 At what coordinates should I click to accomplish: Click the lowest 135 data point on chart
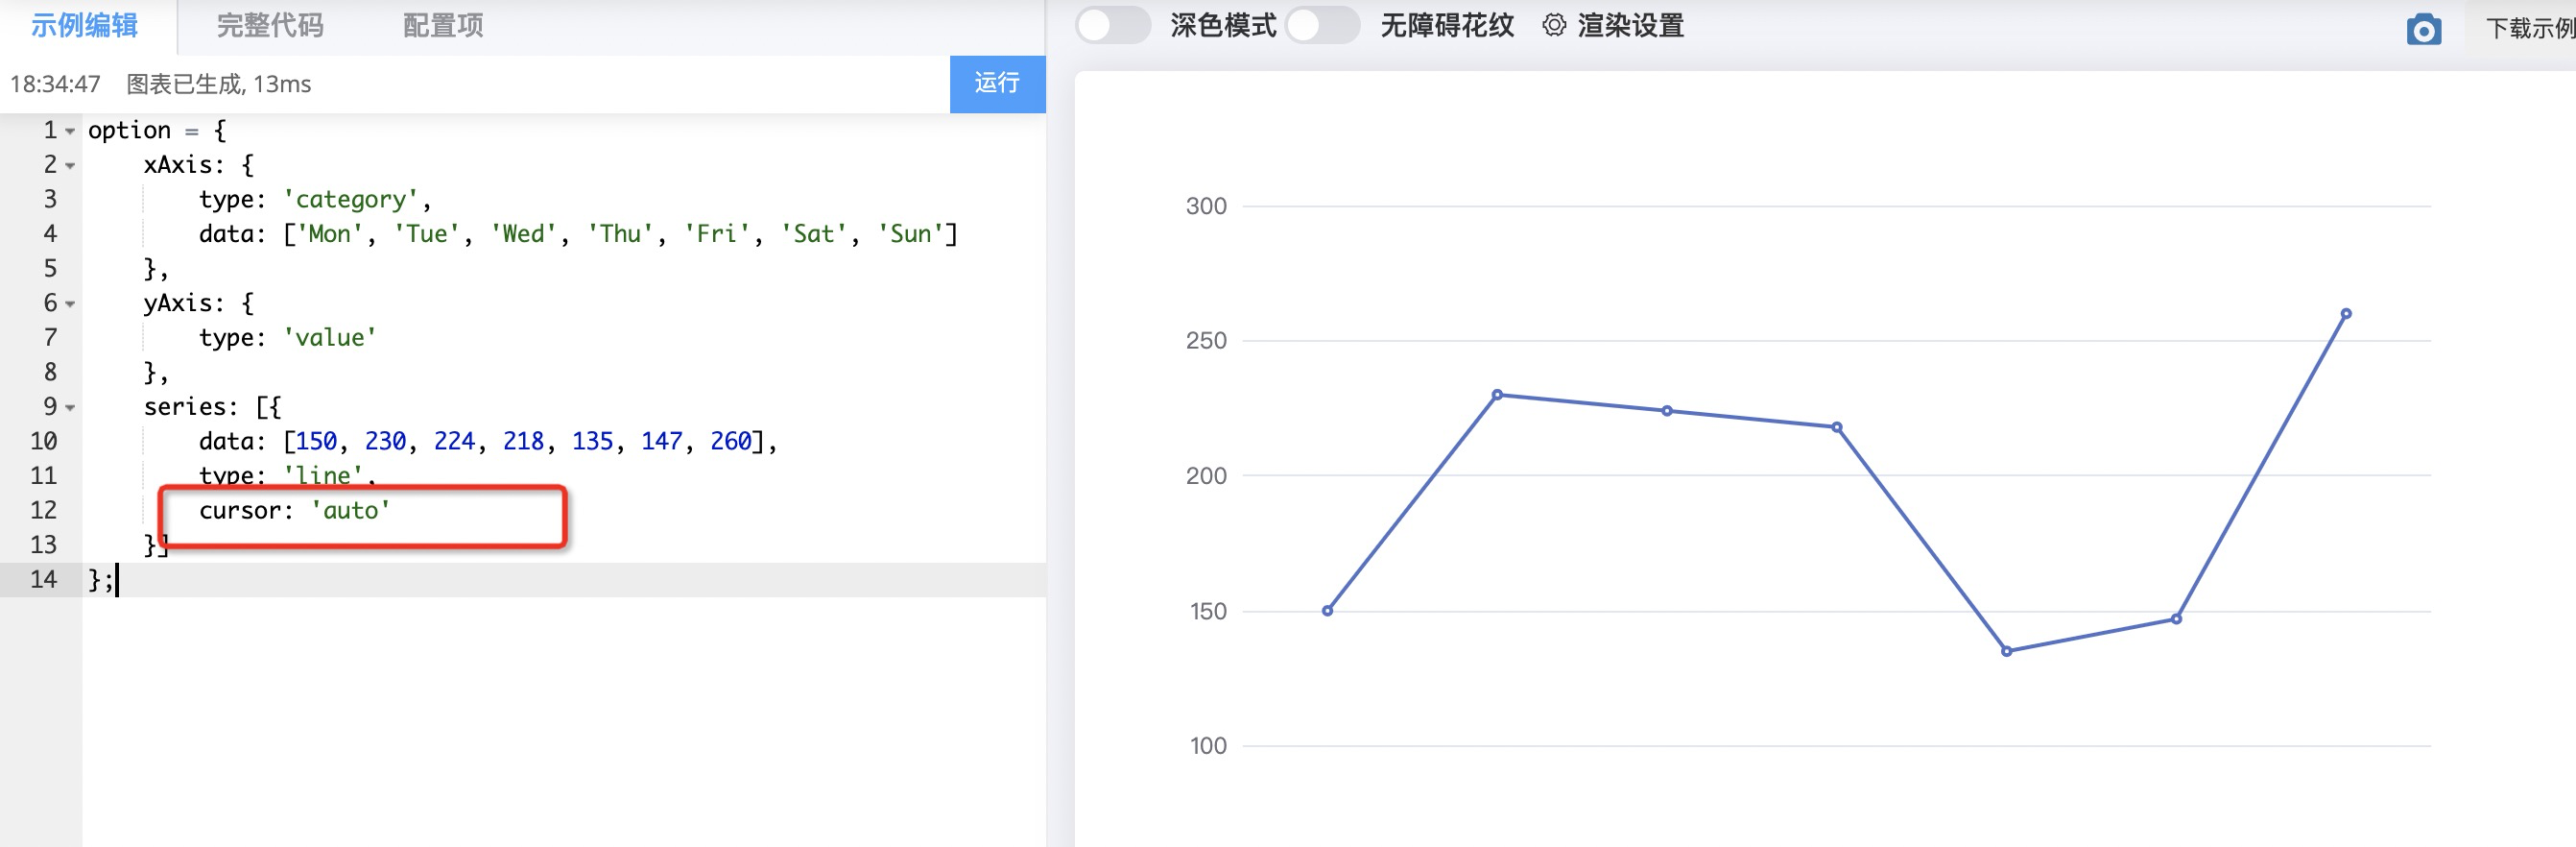coord(2006,651)
